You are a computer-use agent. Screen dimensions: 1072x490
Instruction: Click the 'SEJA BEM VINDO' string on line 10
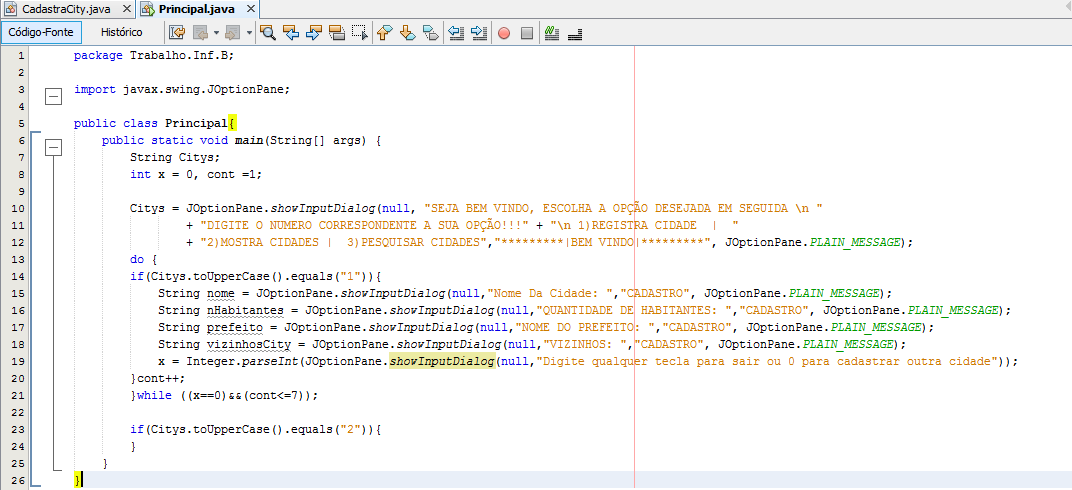623,208
